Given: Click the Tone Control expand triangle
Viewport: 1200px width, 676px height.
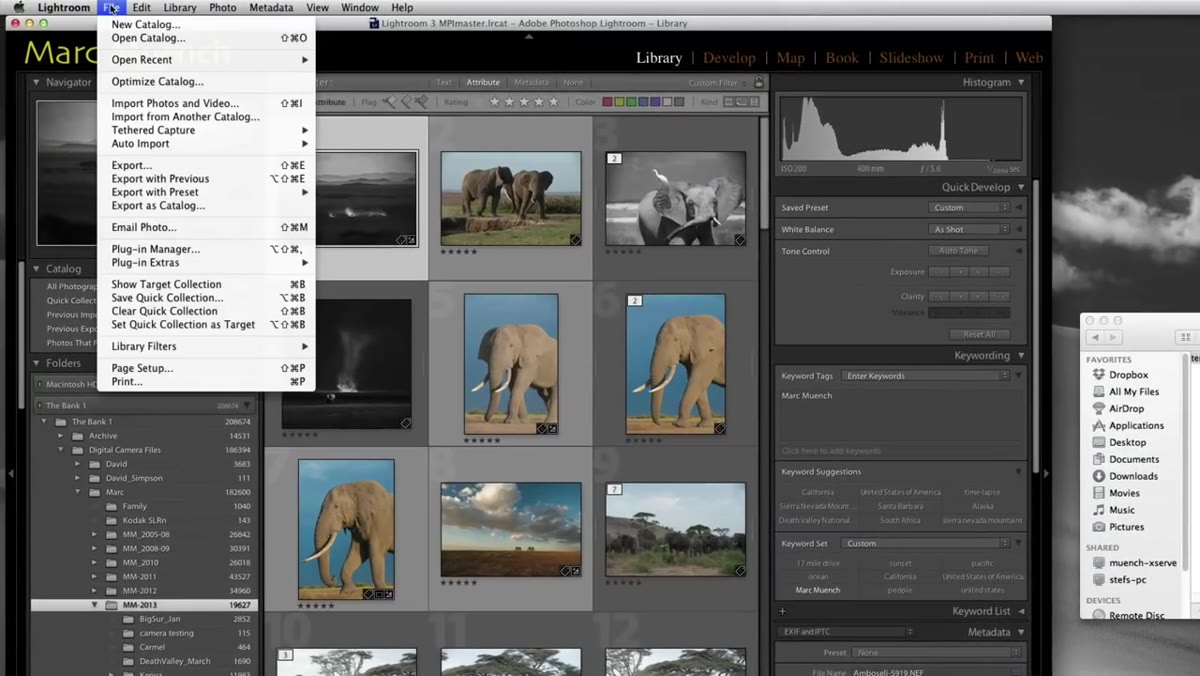Looking at the screenshot, I should tap(1019, 251).
